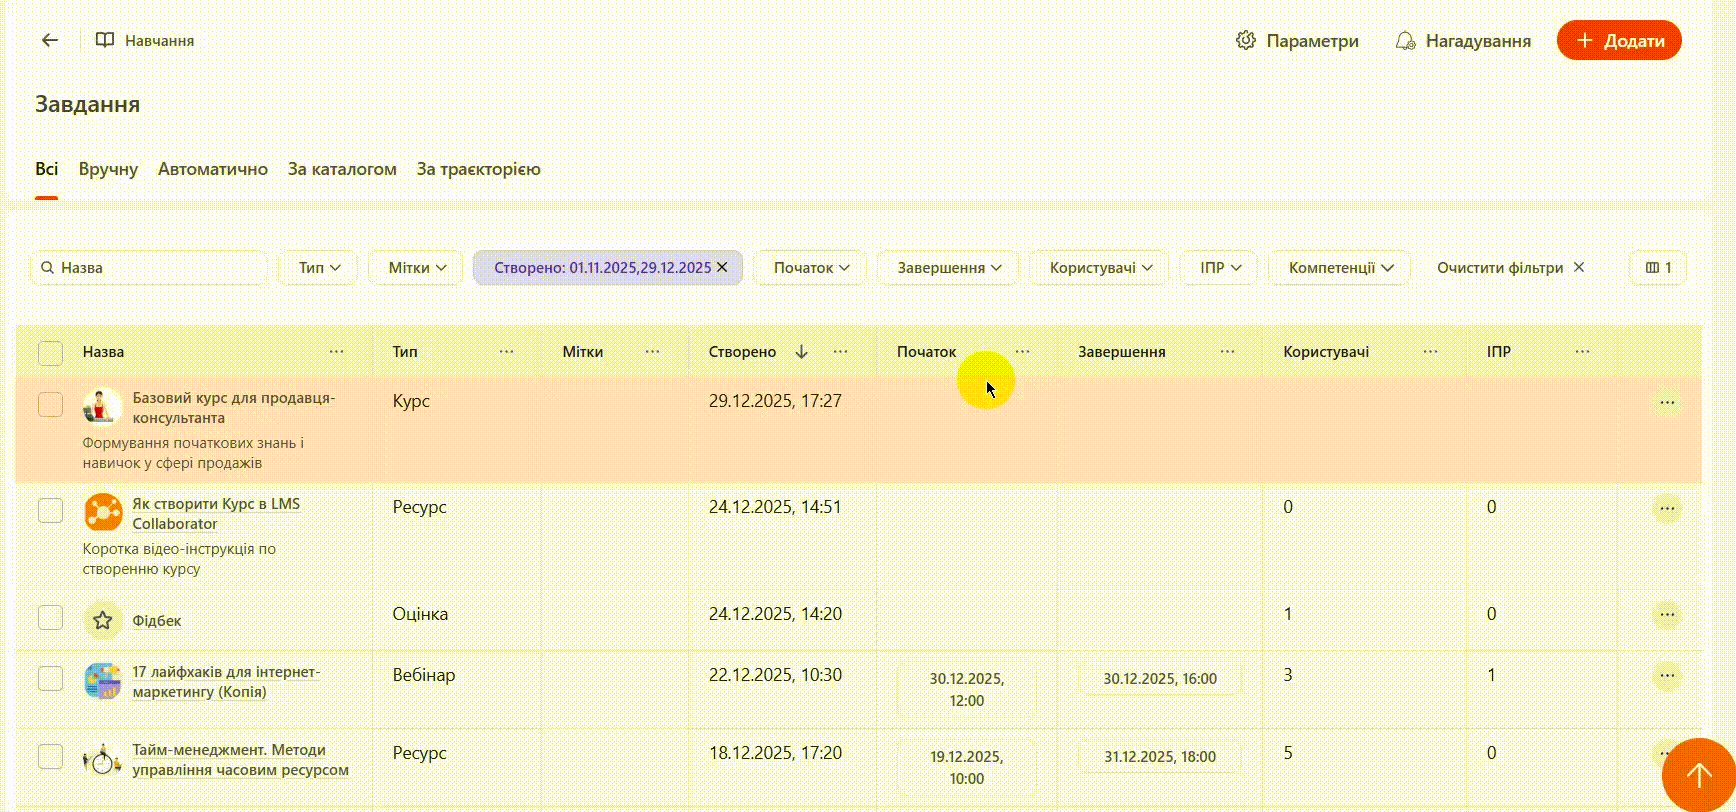Open Назва column options ellipsis
The height and width of the screenshot is (812, 1736).
point(337,352)
